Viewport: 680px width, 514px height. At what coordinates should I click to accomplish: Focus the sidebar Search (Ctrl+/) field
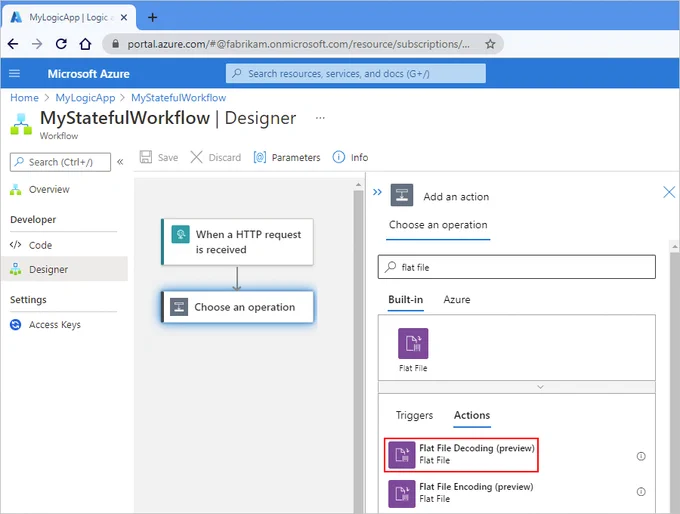click(60, 162)
